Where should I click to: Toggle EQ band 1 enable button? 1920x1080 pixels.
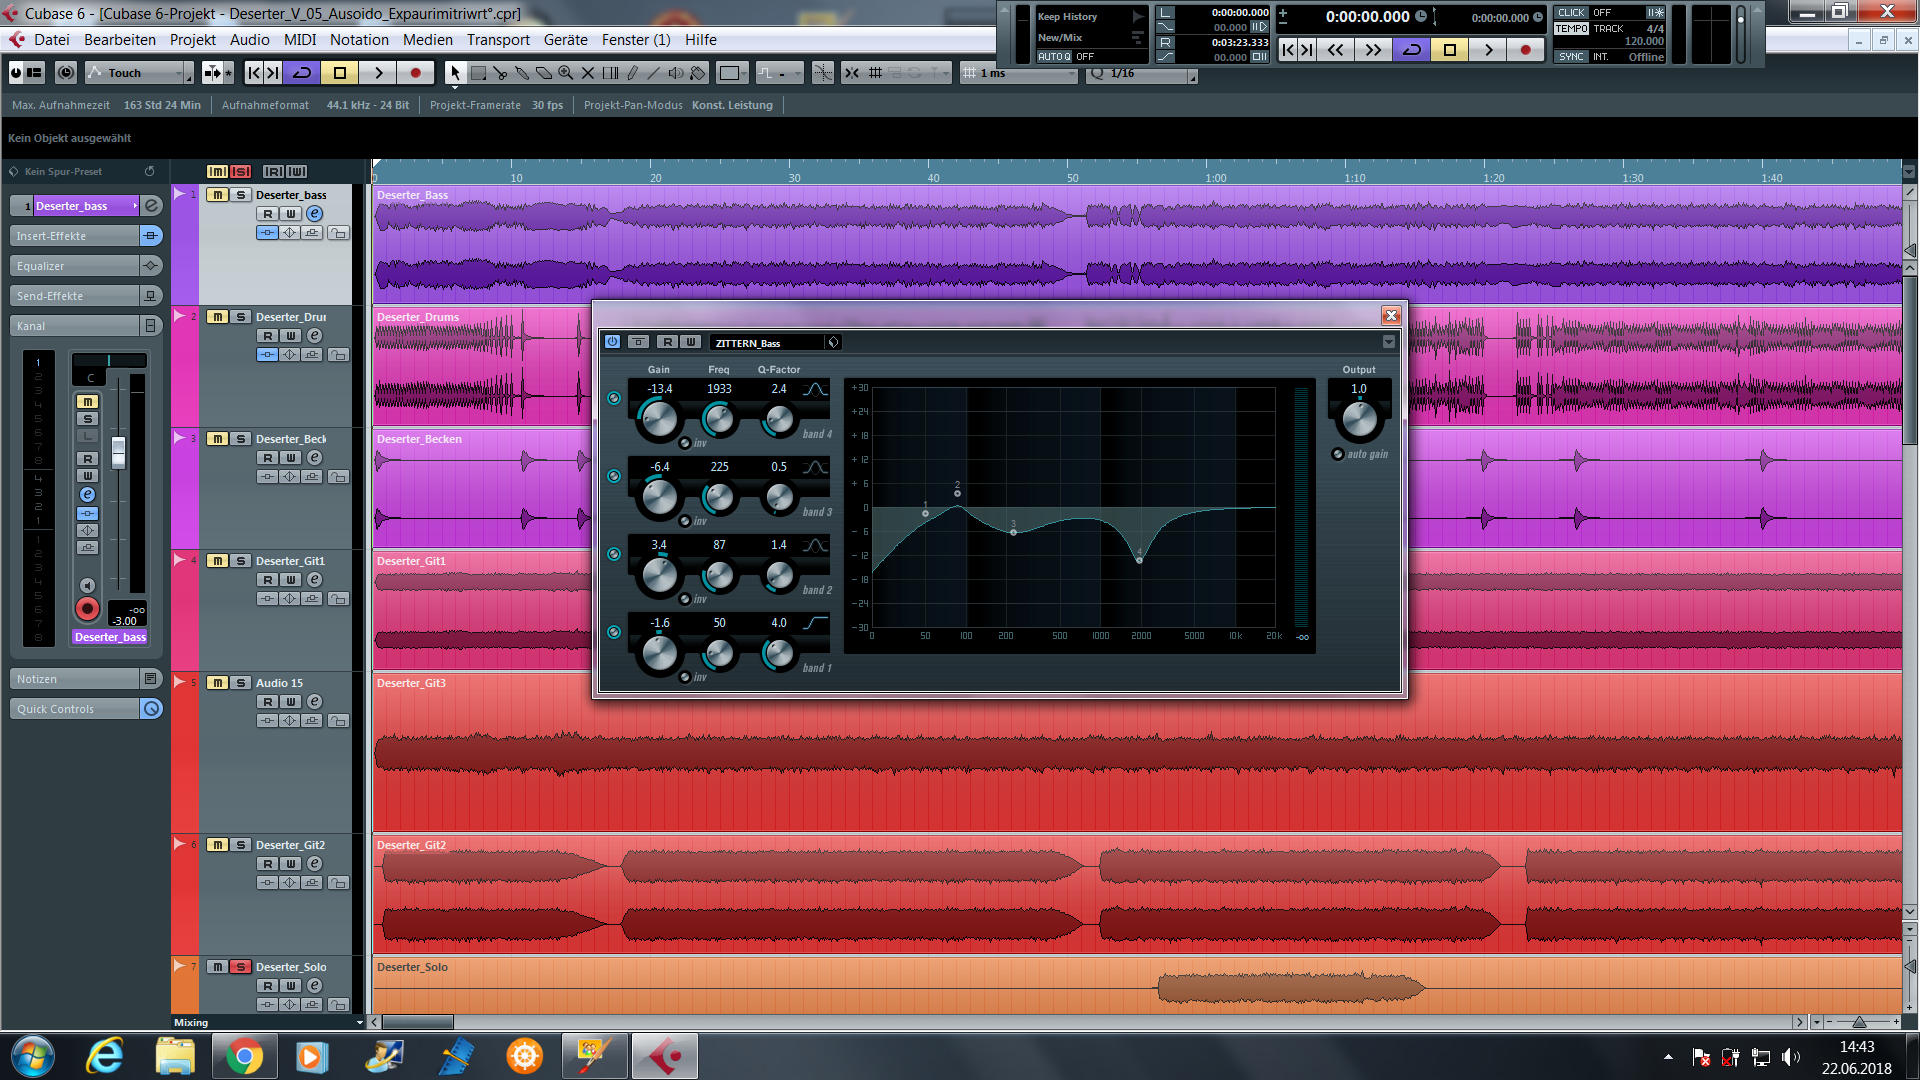click(614, 632)
